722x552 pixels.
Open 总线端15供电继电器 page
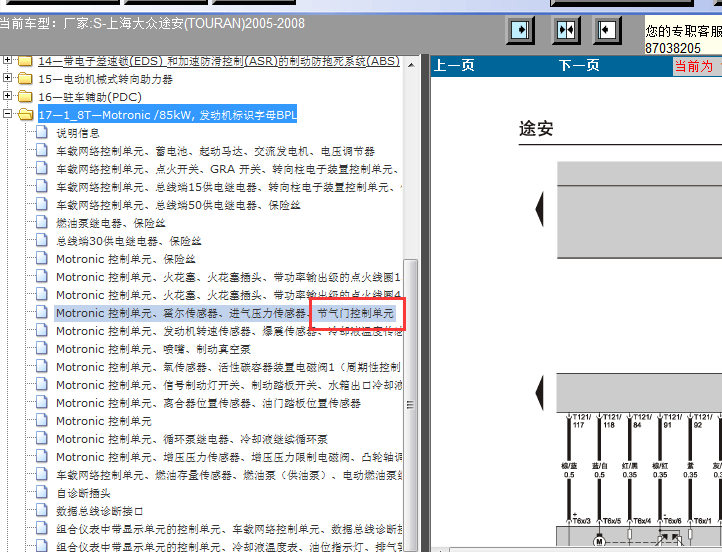[228, 187]
